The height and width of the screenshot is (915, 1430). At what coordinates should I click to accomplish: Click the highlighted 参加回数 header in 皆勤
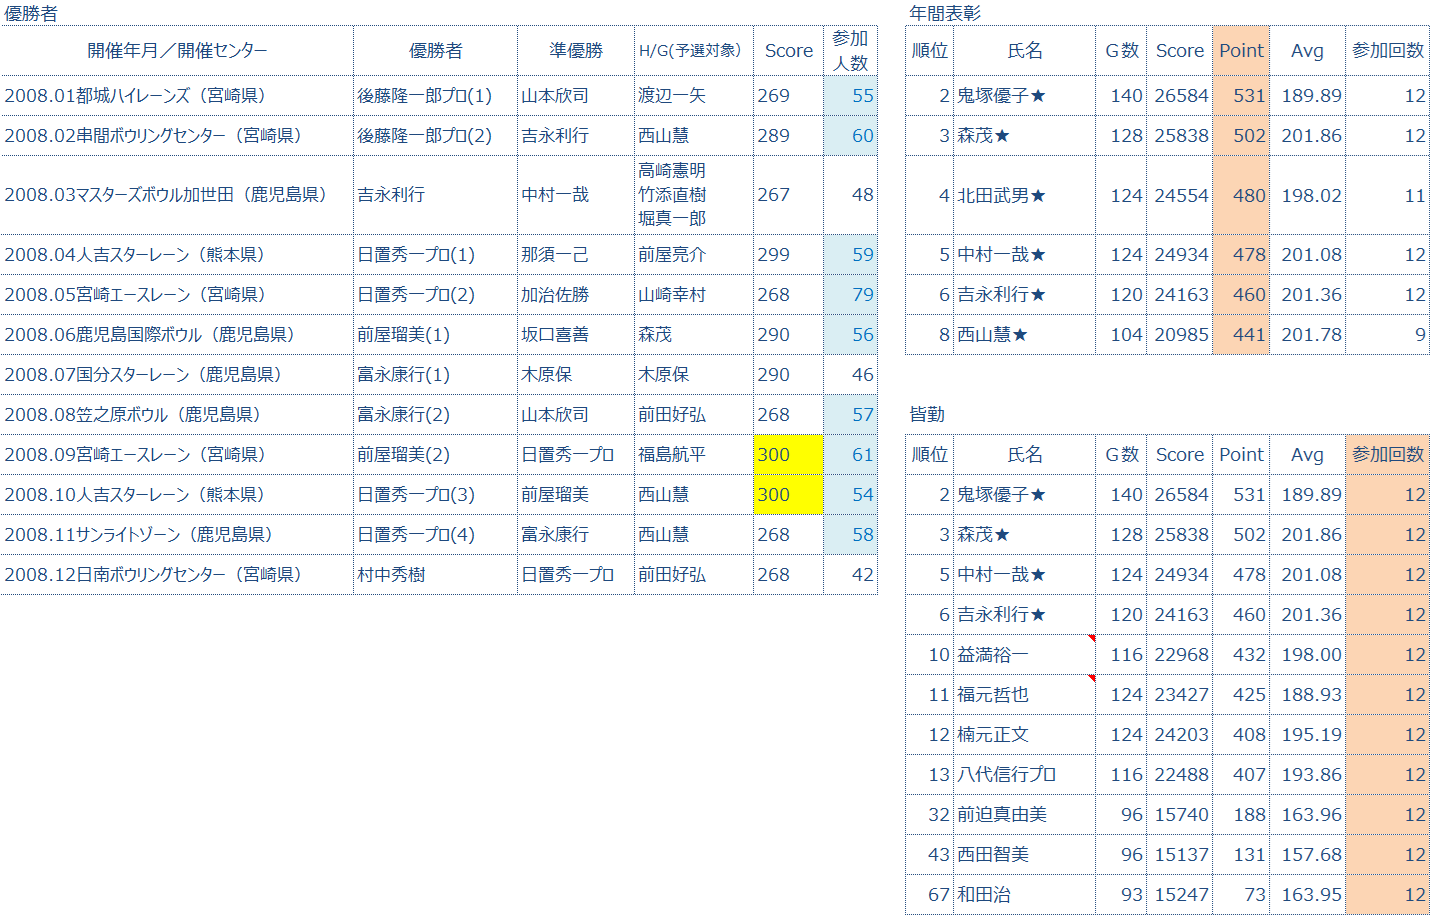point(1387,454)
